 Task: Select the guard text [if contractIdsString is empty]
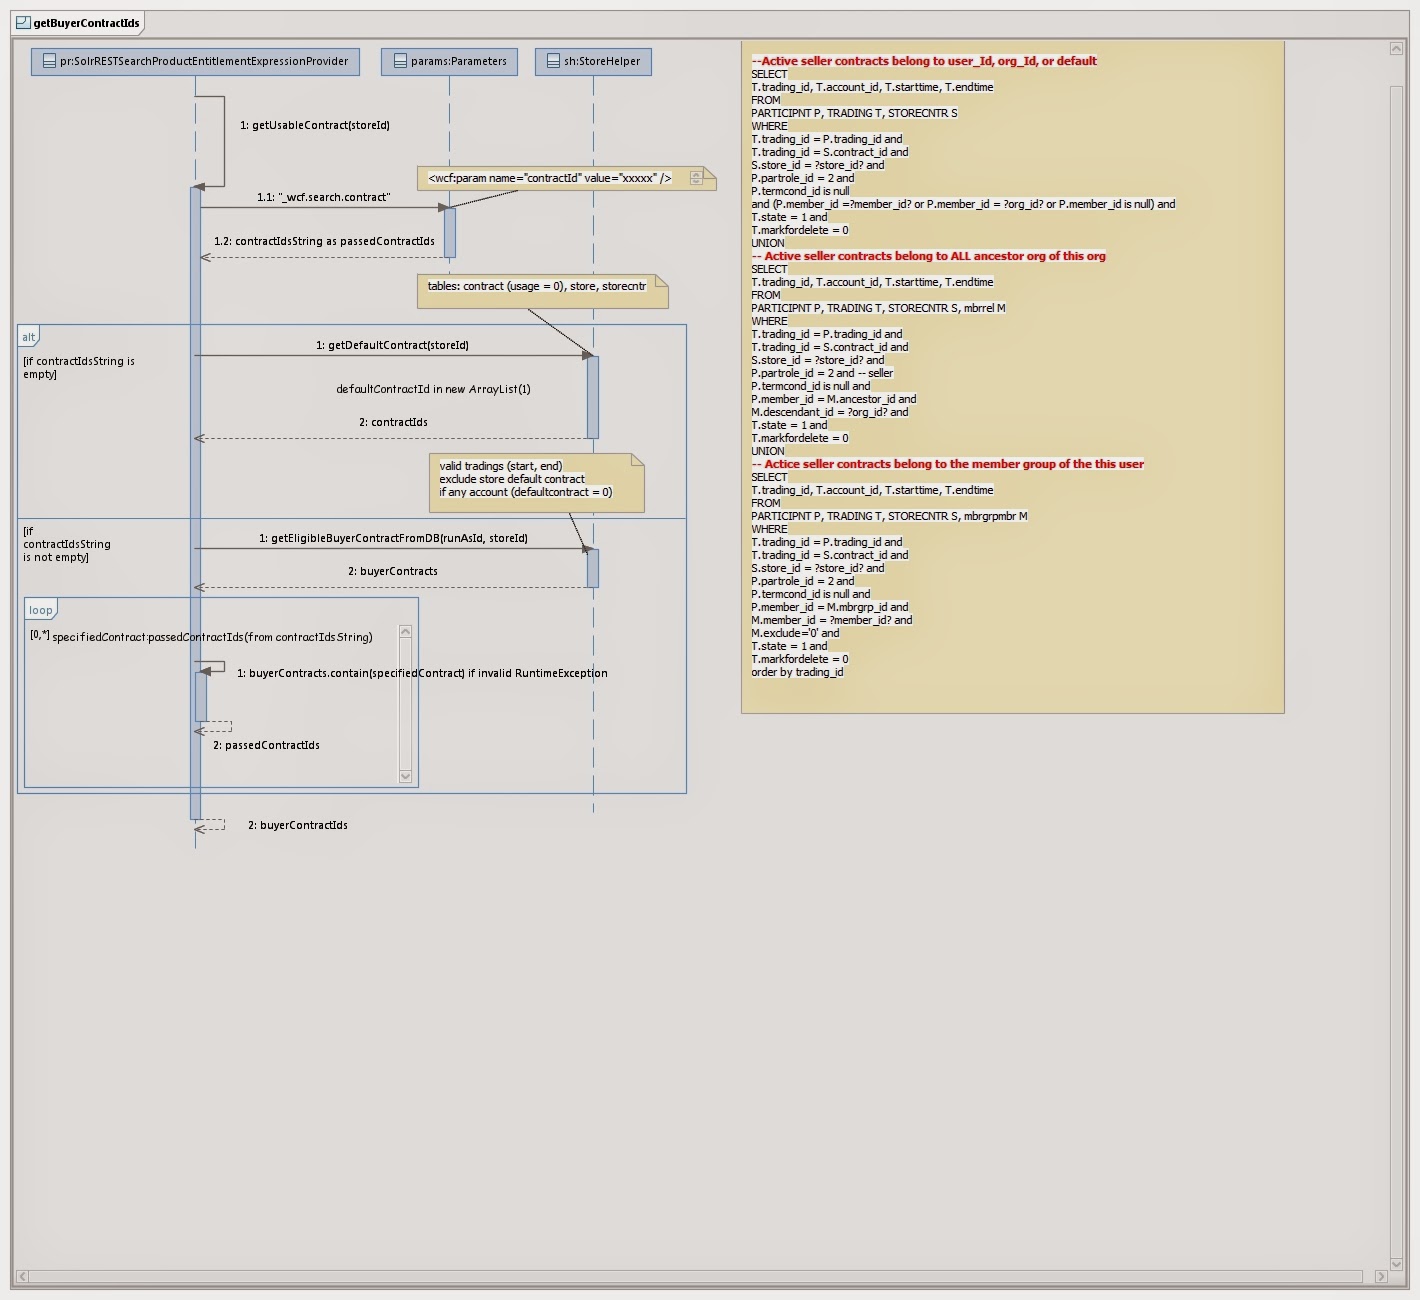(77, 367)
